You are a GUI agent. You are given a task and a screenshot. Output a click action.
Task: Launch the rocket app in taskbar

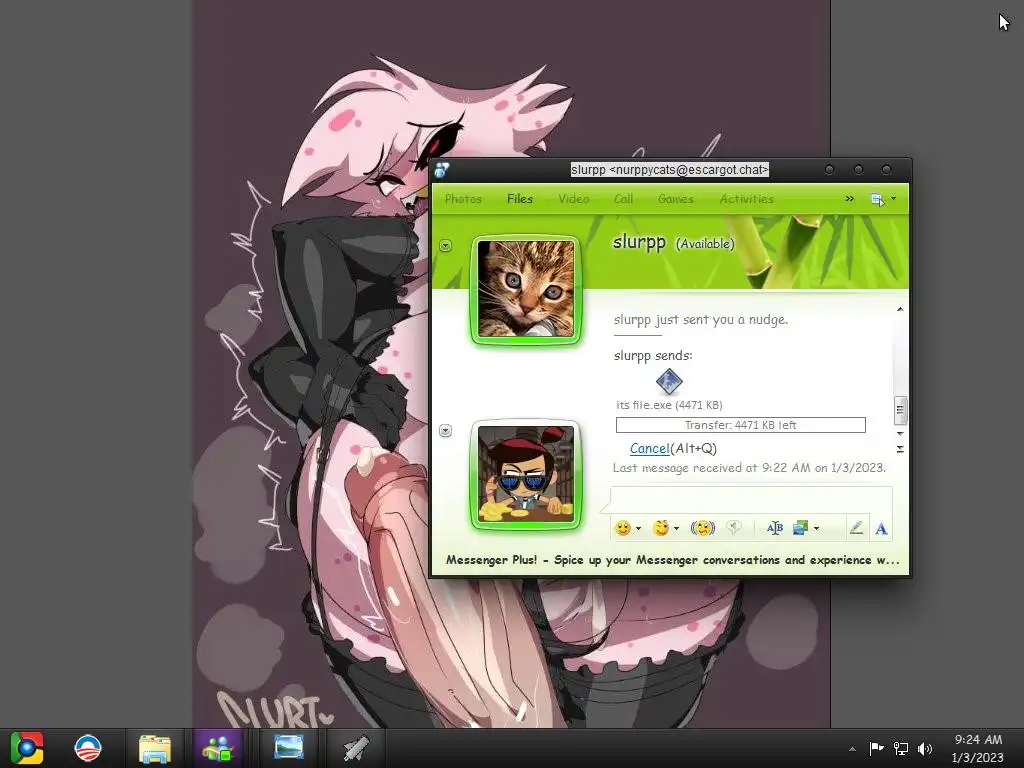click(357, 748)
